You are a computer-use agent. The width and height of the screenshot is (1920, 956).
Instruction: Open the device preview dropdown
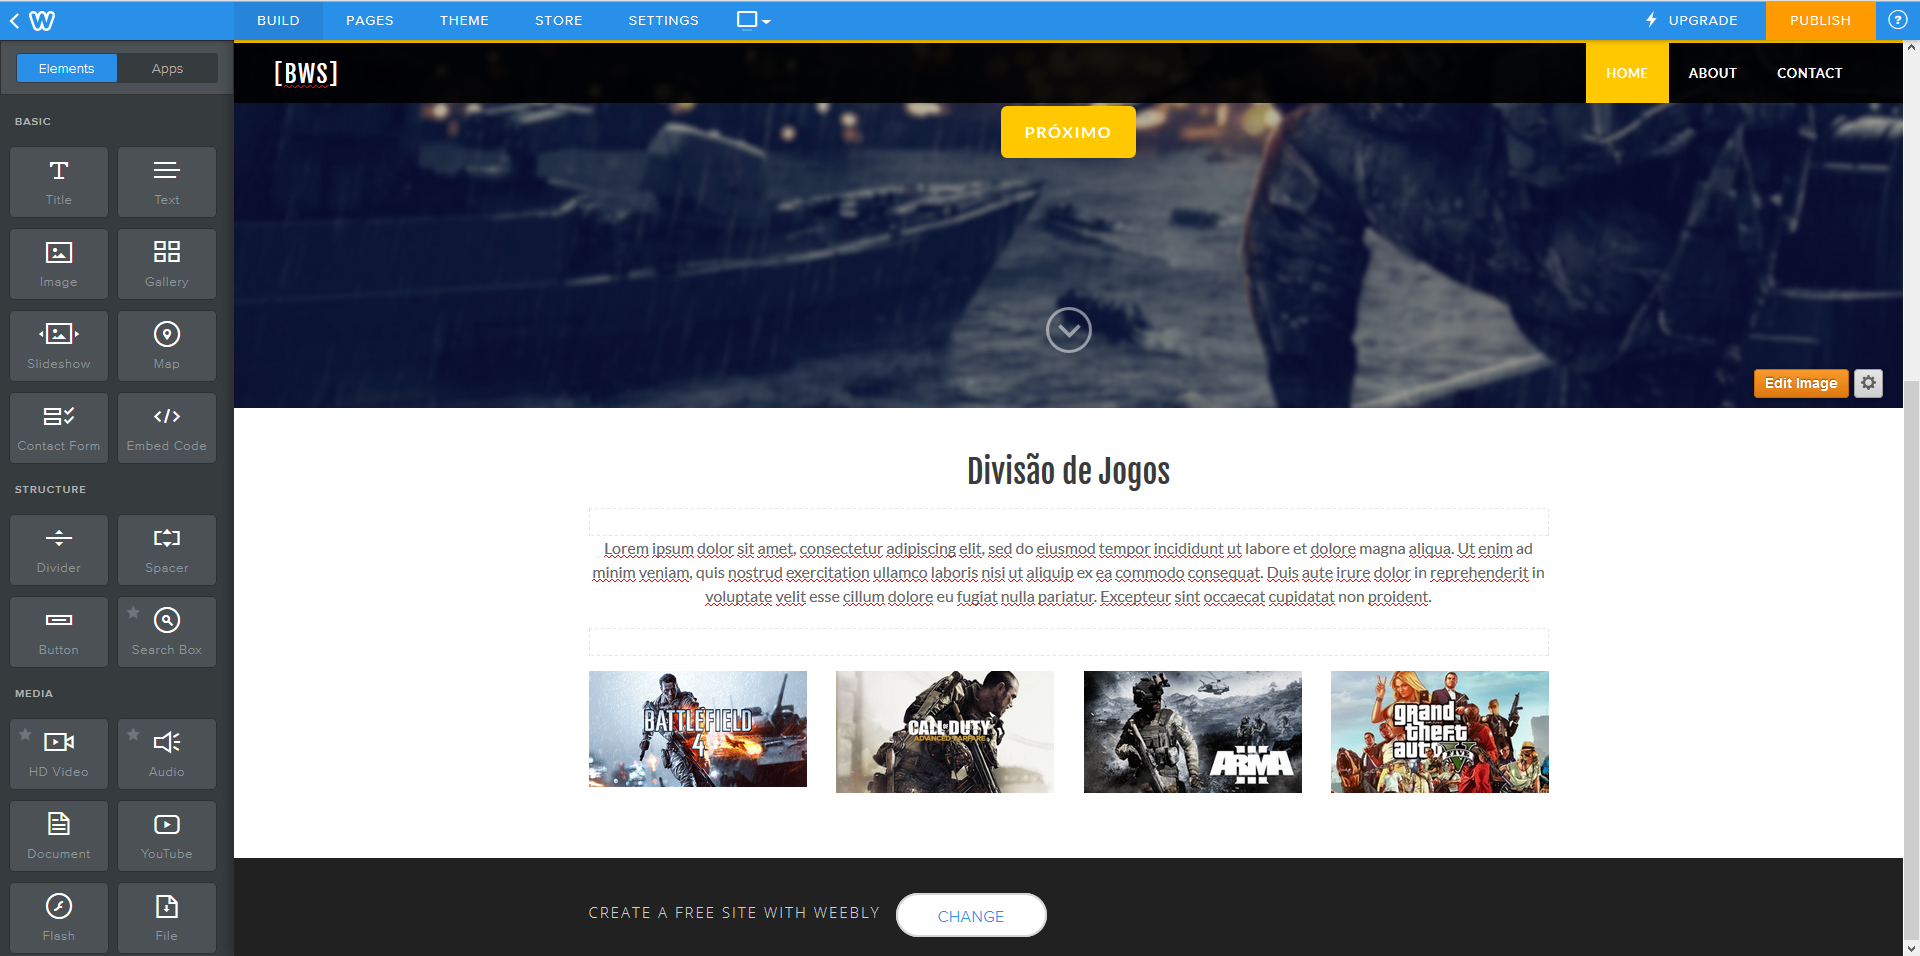(753, 20)
